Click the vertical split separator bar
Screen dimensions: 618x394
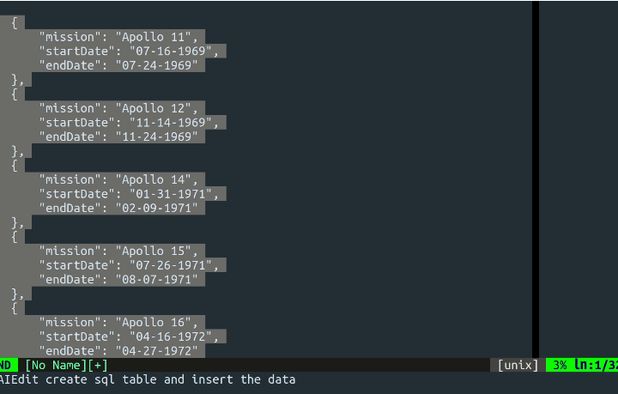coord(535,179)
